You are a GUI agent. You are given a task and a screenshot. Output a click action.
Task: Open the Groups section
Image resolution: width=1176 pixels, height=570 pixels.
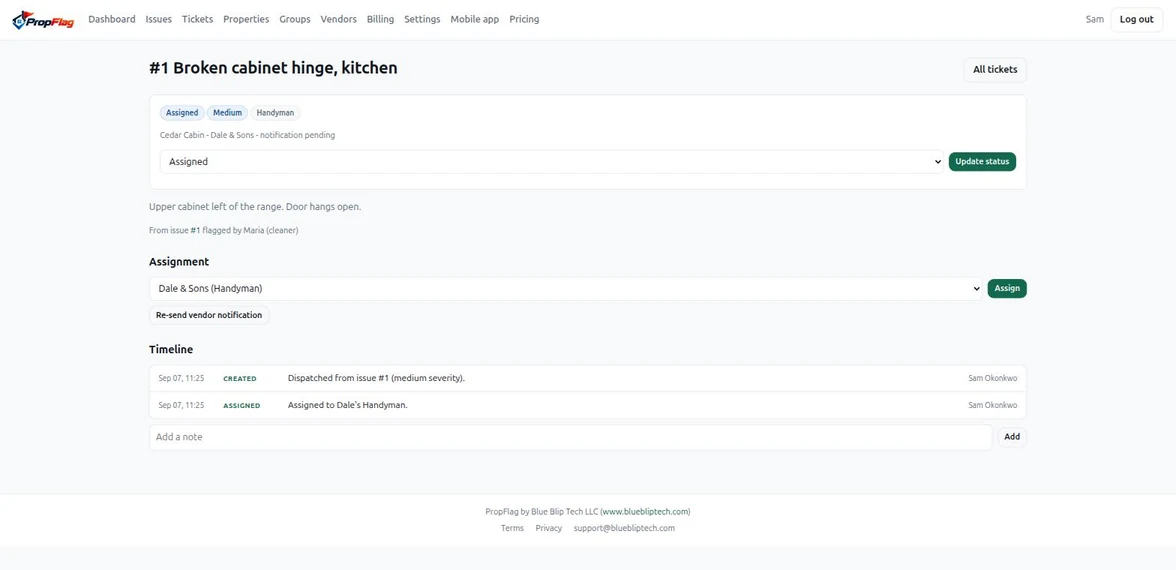coord(295,20)
